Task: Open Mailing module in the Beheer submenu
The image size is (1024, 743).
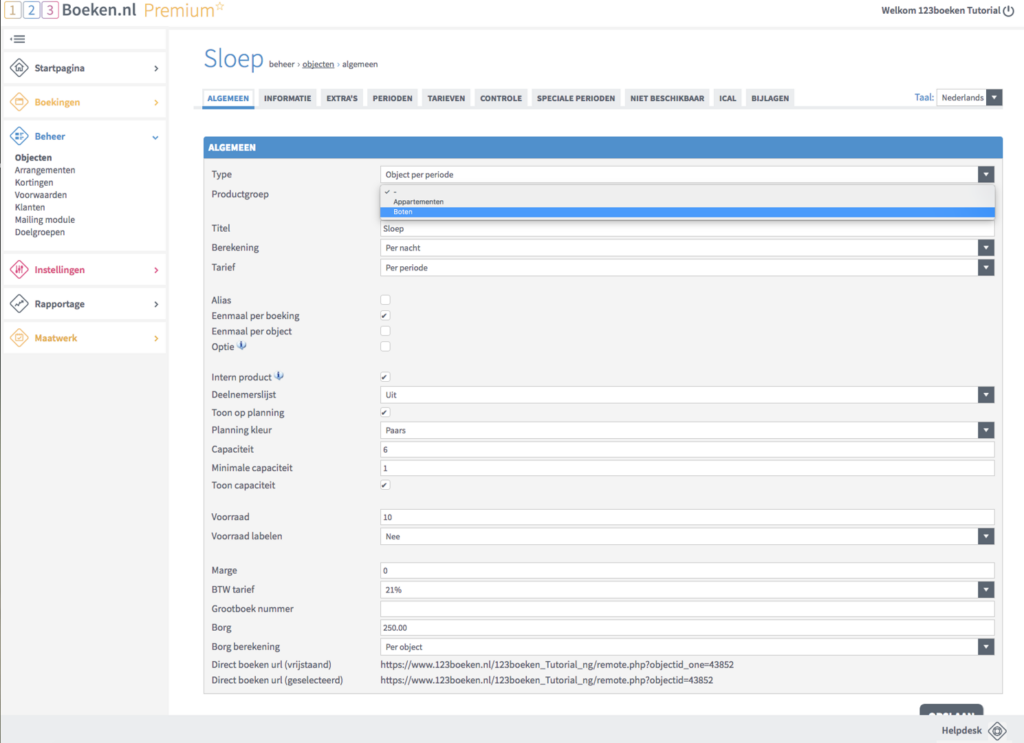Action: [x=45, y=219]
